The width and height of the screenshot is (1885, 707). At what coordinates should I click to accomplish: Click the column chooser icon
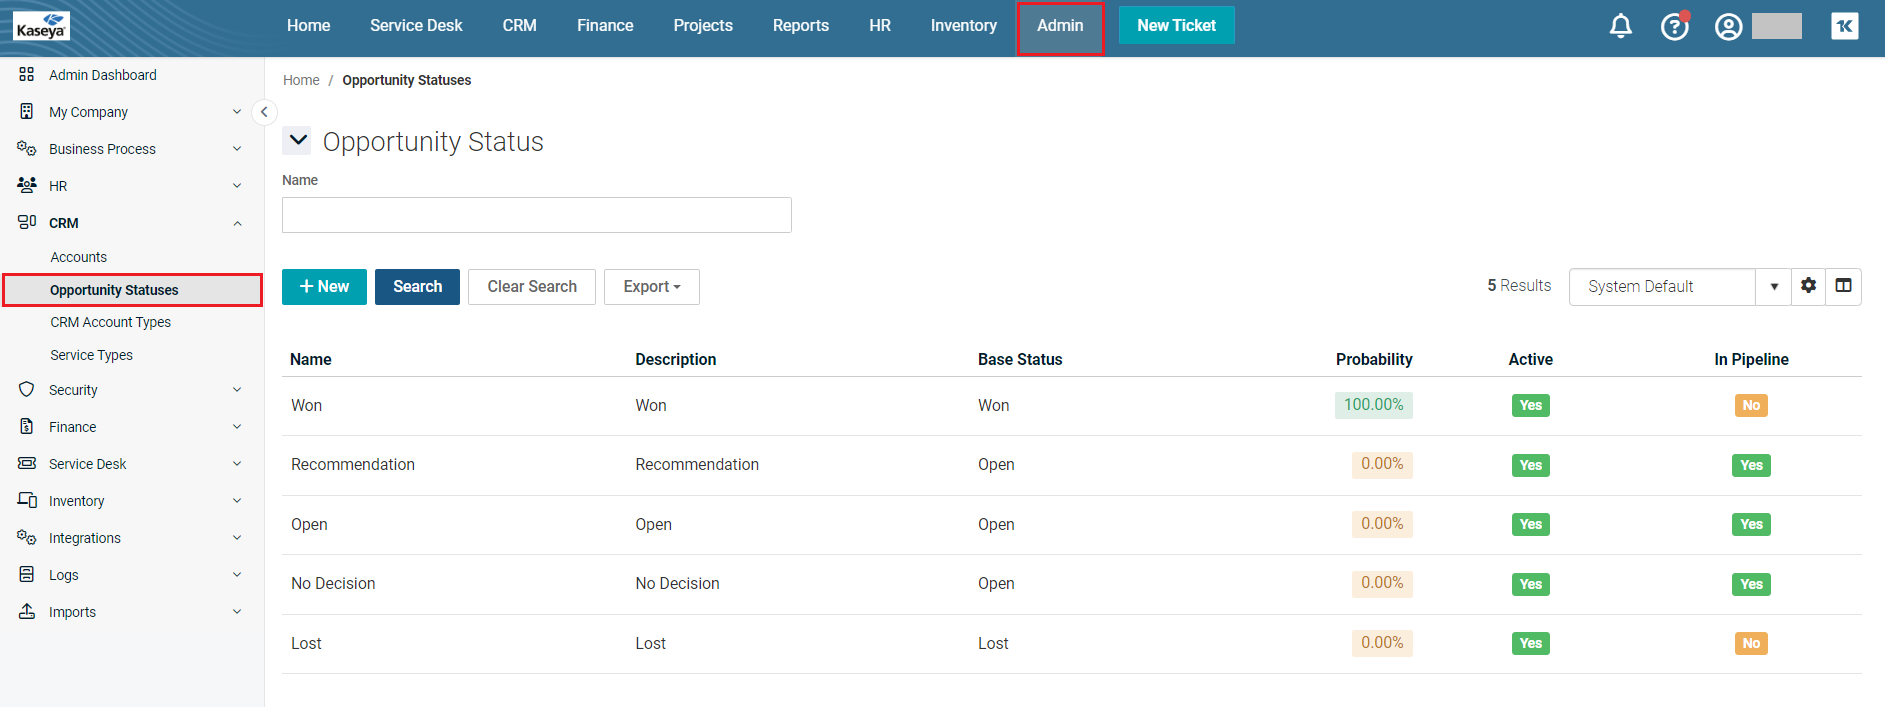(1843, 286)
